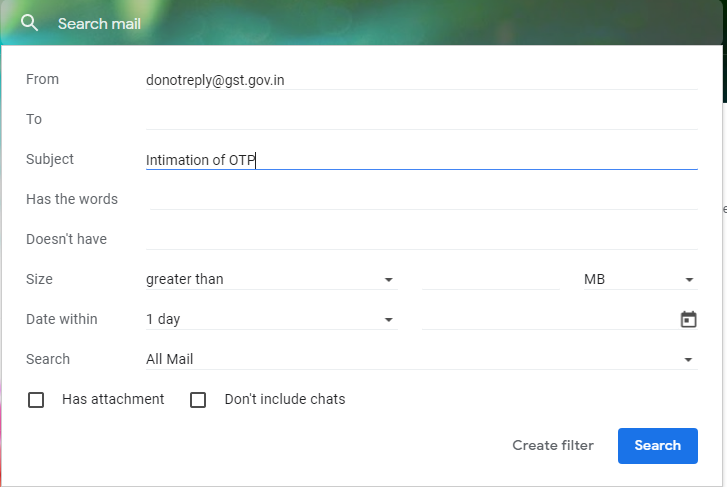This screenshot has height=487, width=727.
Task: Click the search magnifier icon
Action: pyautogui.click(x=30, y=23)
